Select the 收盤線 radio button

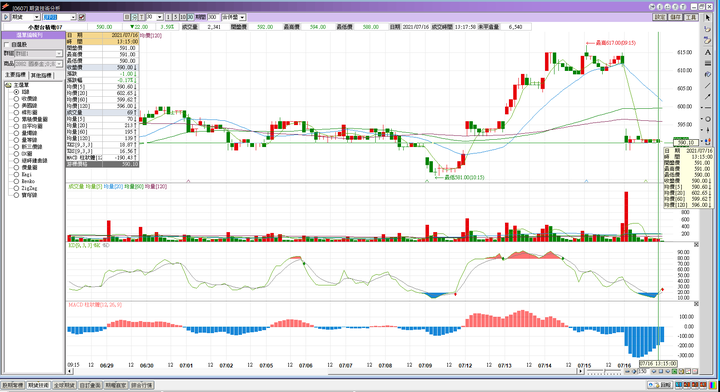16,99
